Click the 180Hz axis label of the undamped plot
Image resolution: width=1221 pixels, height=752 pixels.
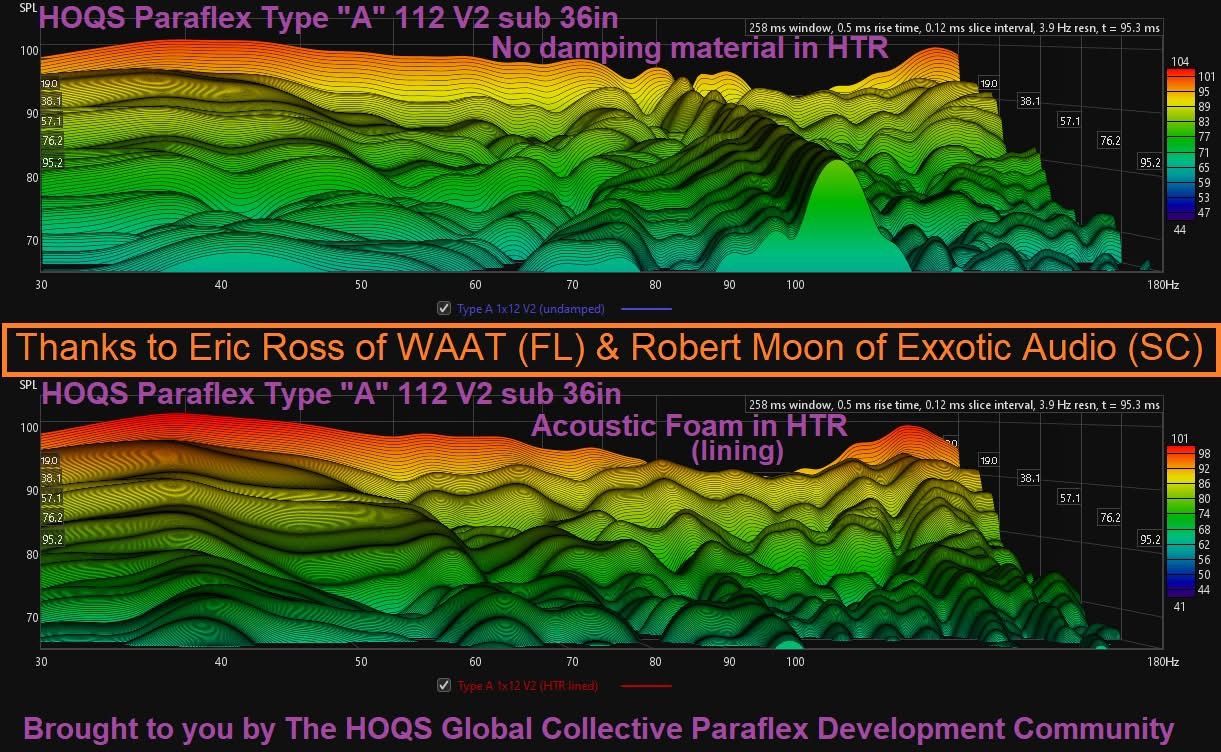[x=1163, y=285]
